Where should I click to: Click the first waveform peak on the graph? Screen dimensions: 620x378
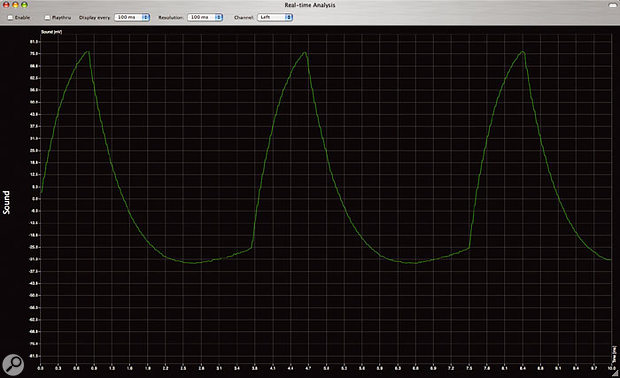[88, 52]
